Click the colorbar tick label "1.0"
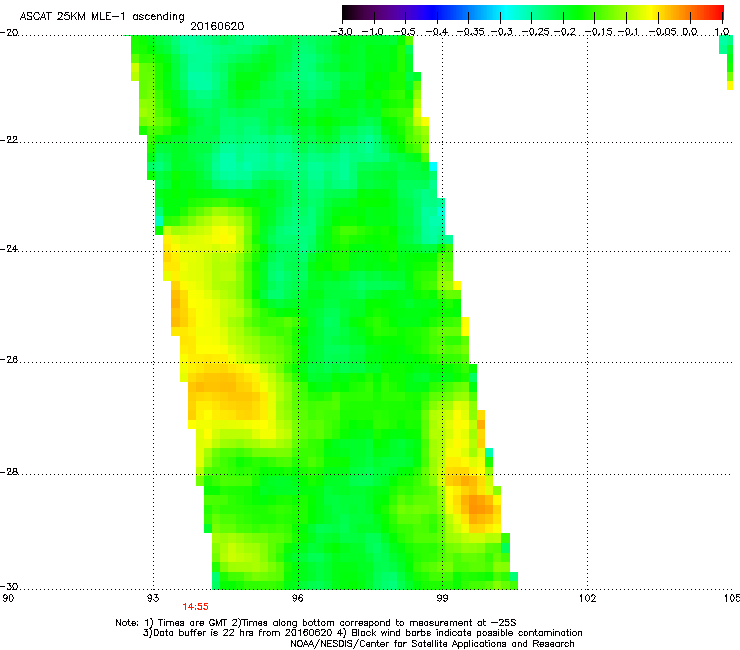 [722, 32]
